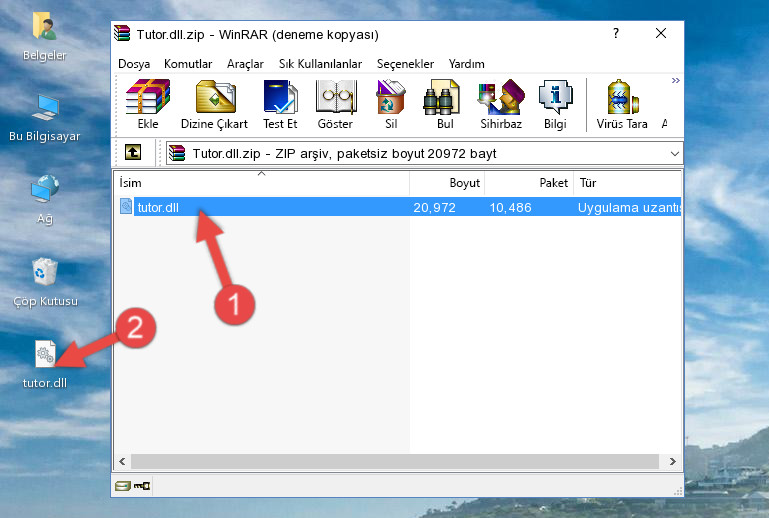Open the Dosya menu
This screenshot has height=518, width=769.
pyautogui.click(x=134, y=64)
